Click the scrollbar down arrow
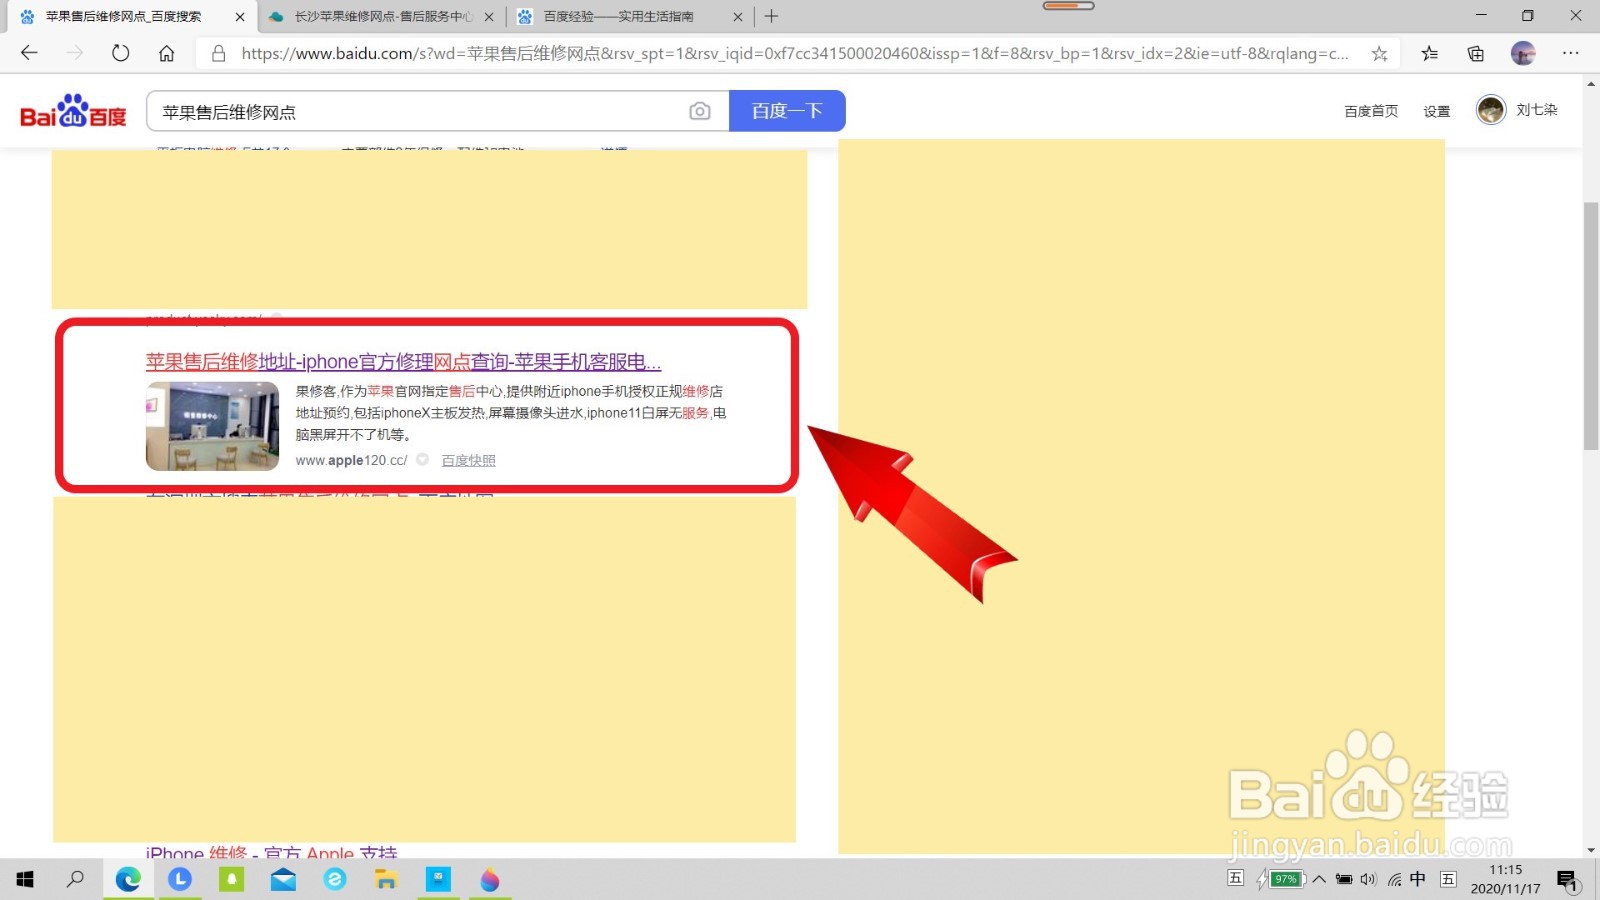 (x=1591, y=850)
